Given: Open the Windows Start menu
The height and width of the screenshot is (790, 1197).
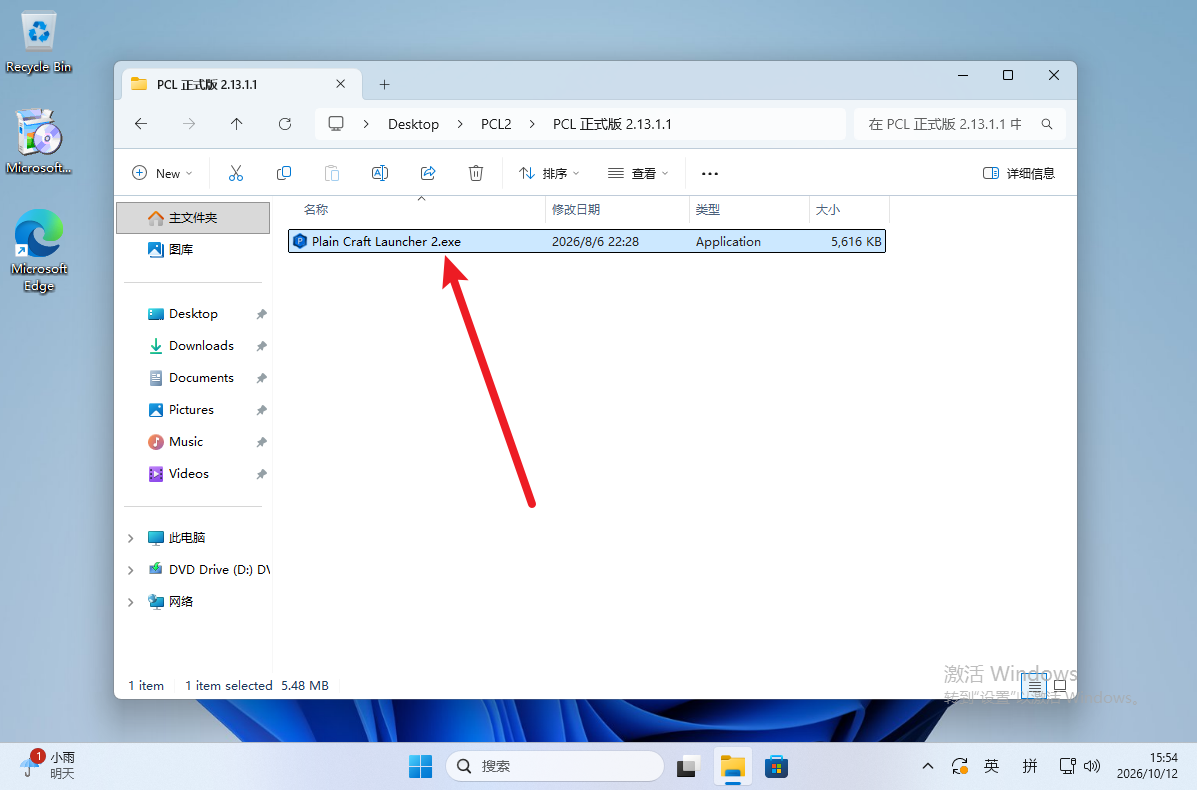Looking at the screenshot, I should pyautogui.click(x=420, y=766).
